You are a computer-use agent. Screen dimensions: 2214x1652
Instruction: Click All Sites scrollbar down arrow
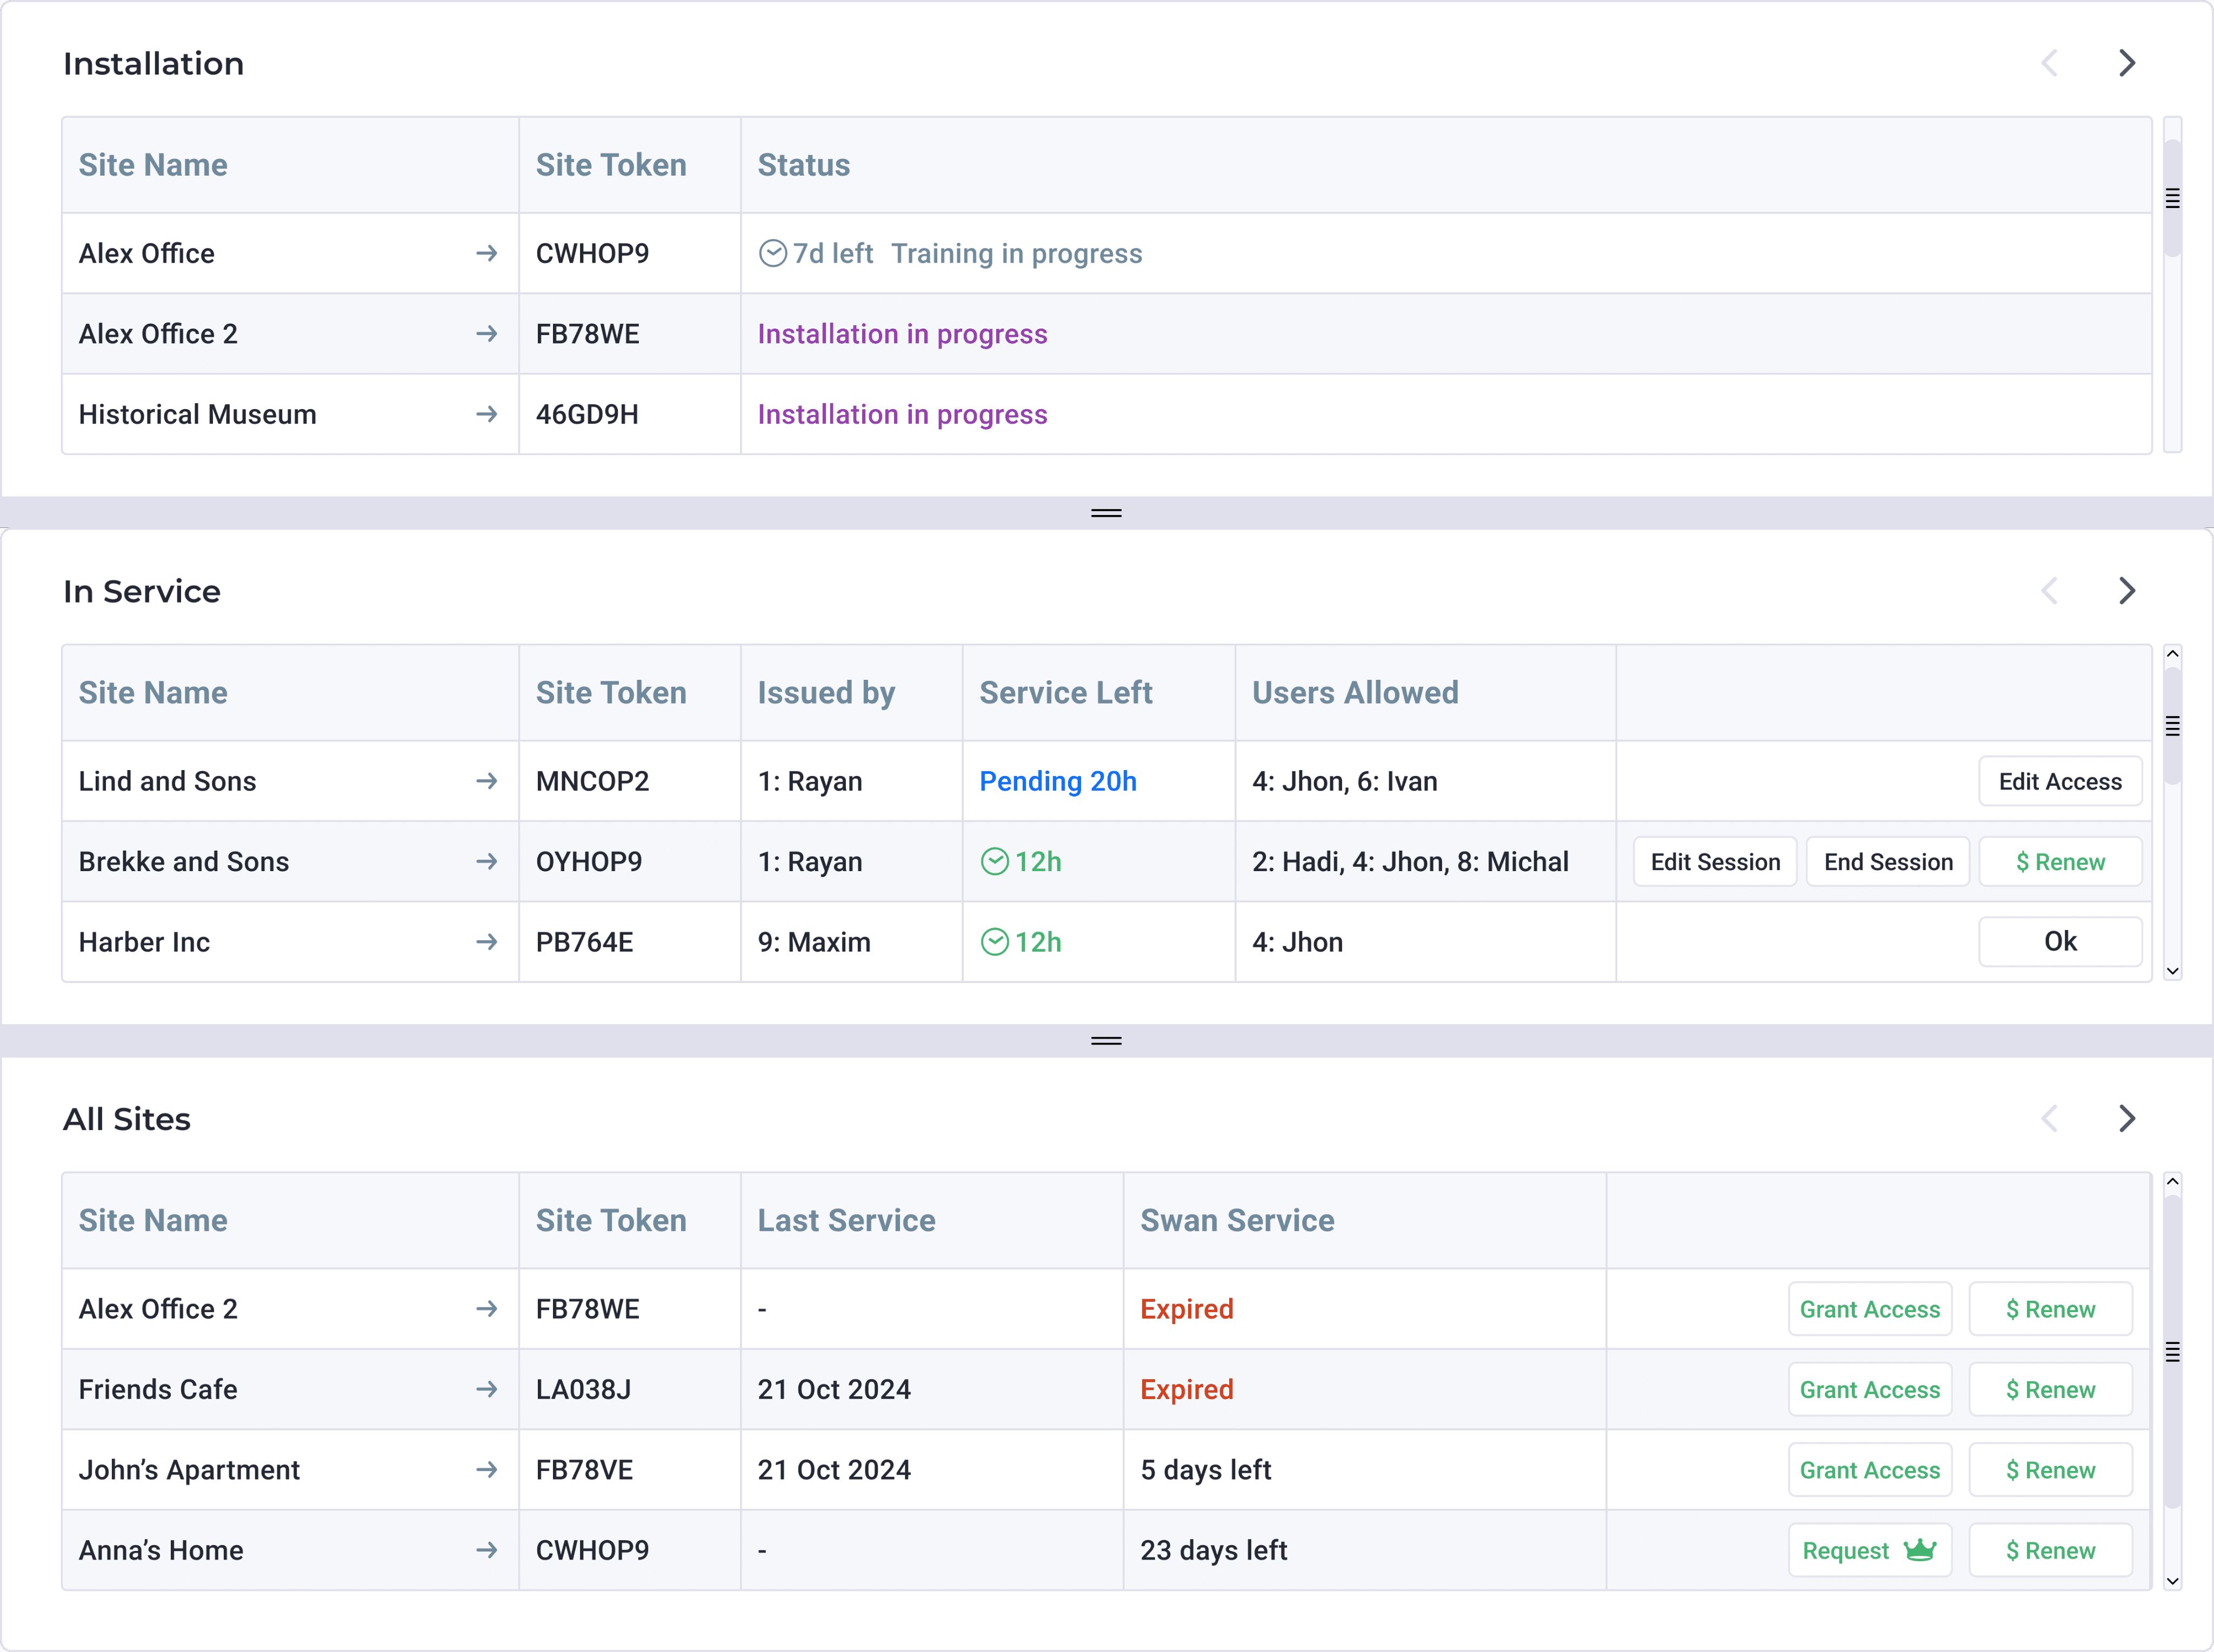[2172, 1581]
